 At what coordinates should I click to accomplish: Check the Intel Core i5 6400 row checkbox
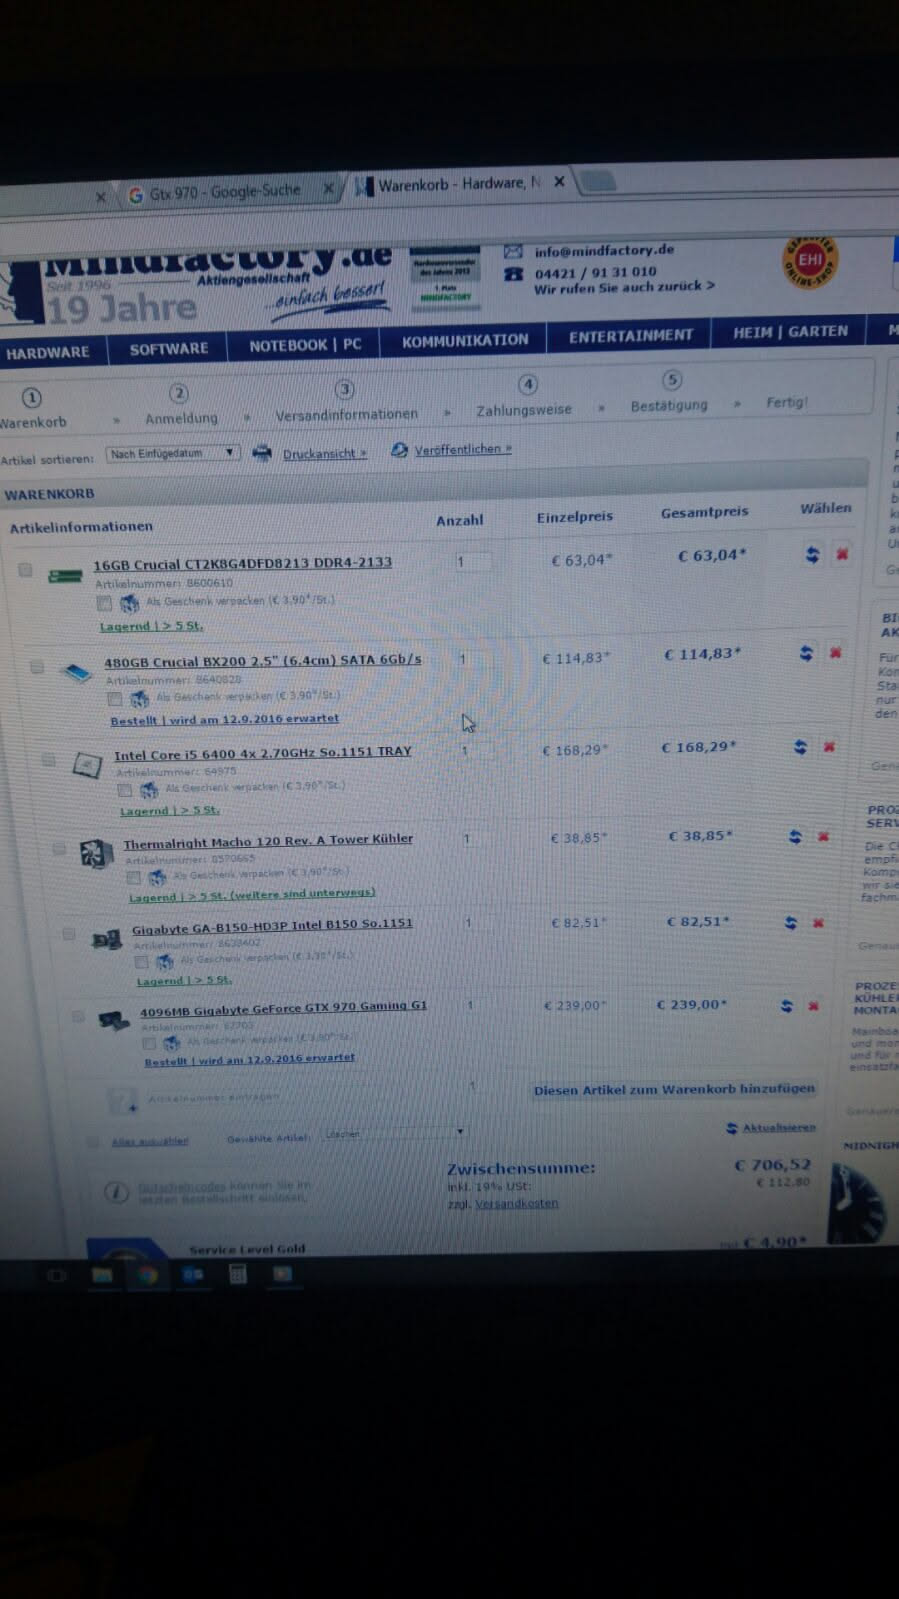coord(48,760)
